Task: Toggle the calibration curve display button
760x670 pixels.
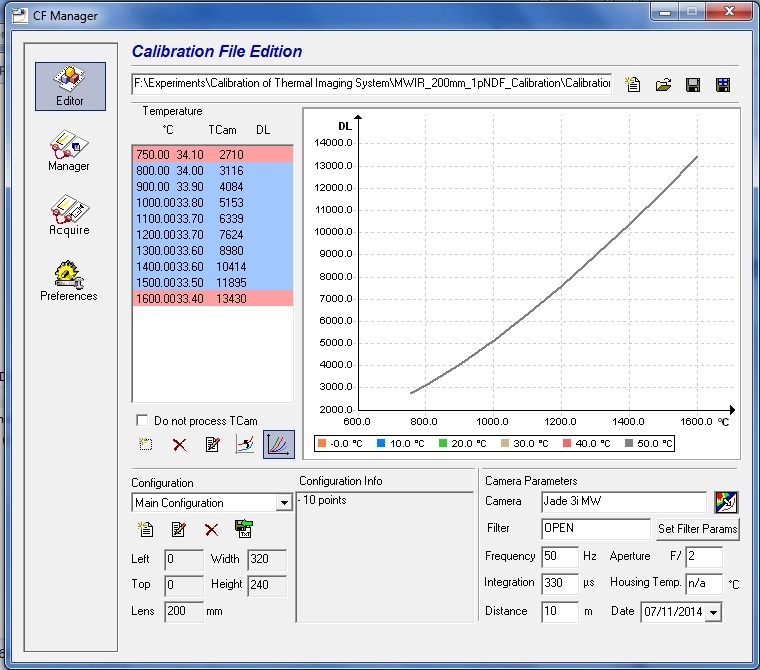Action: 278,444
